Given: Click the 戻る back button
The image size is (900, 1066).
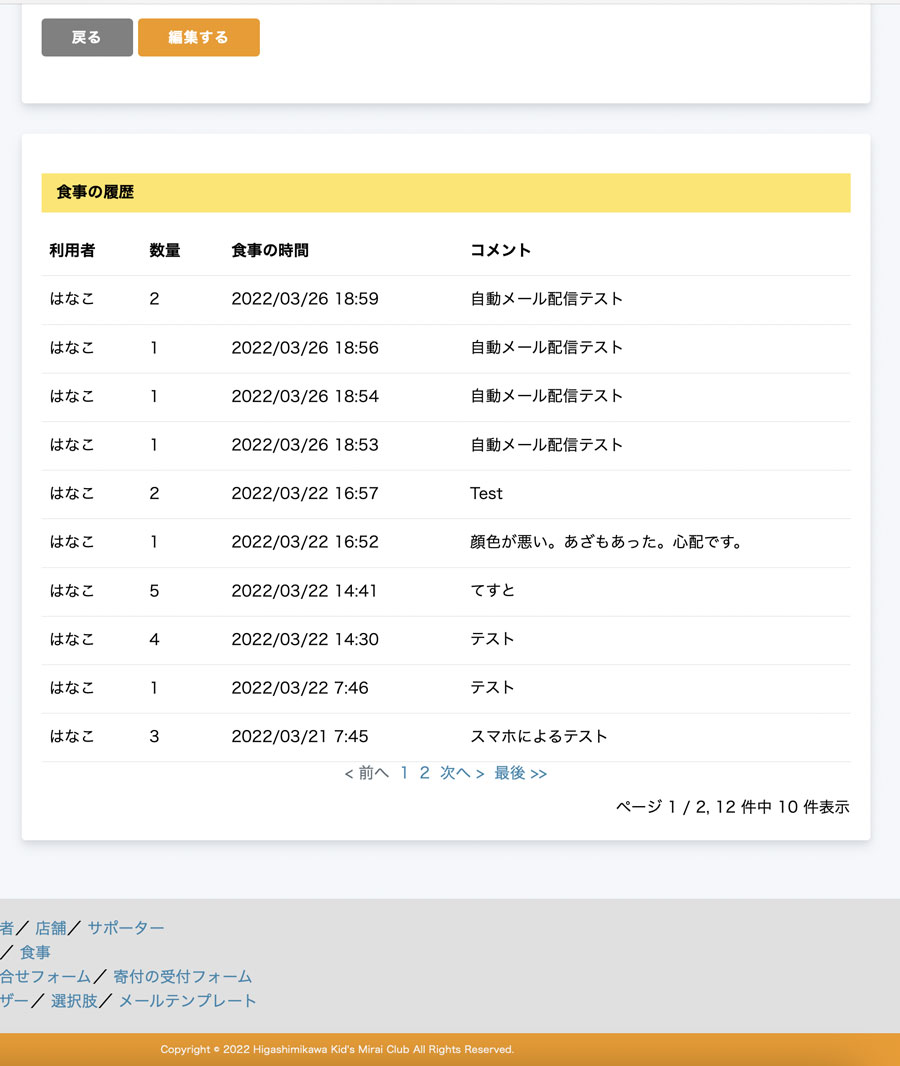Looking at the screenshot, I should click(x=87, y=38).
